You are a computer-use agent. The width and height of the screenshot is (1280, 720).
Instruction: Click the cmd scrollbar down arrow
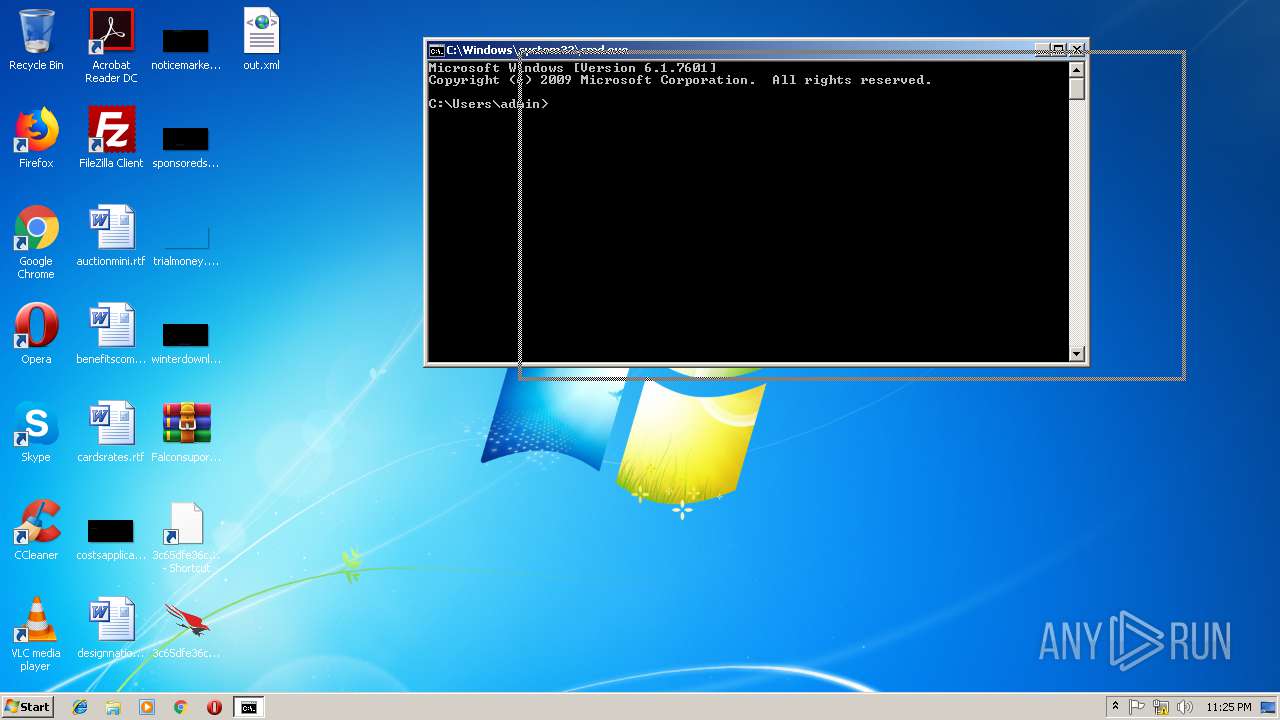point(1077,353)
